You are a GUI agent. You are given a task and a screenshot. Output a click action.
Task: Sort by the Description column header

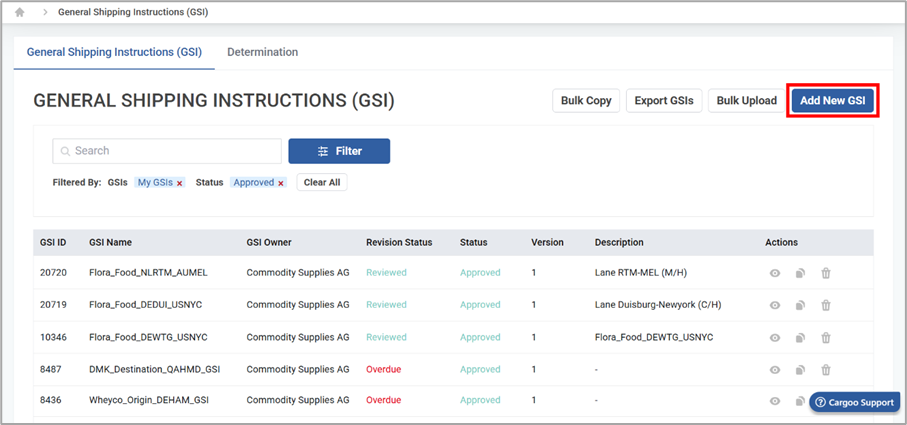(619, 242)
